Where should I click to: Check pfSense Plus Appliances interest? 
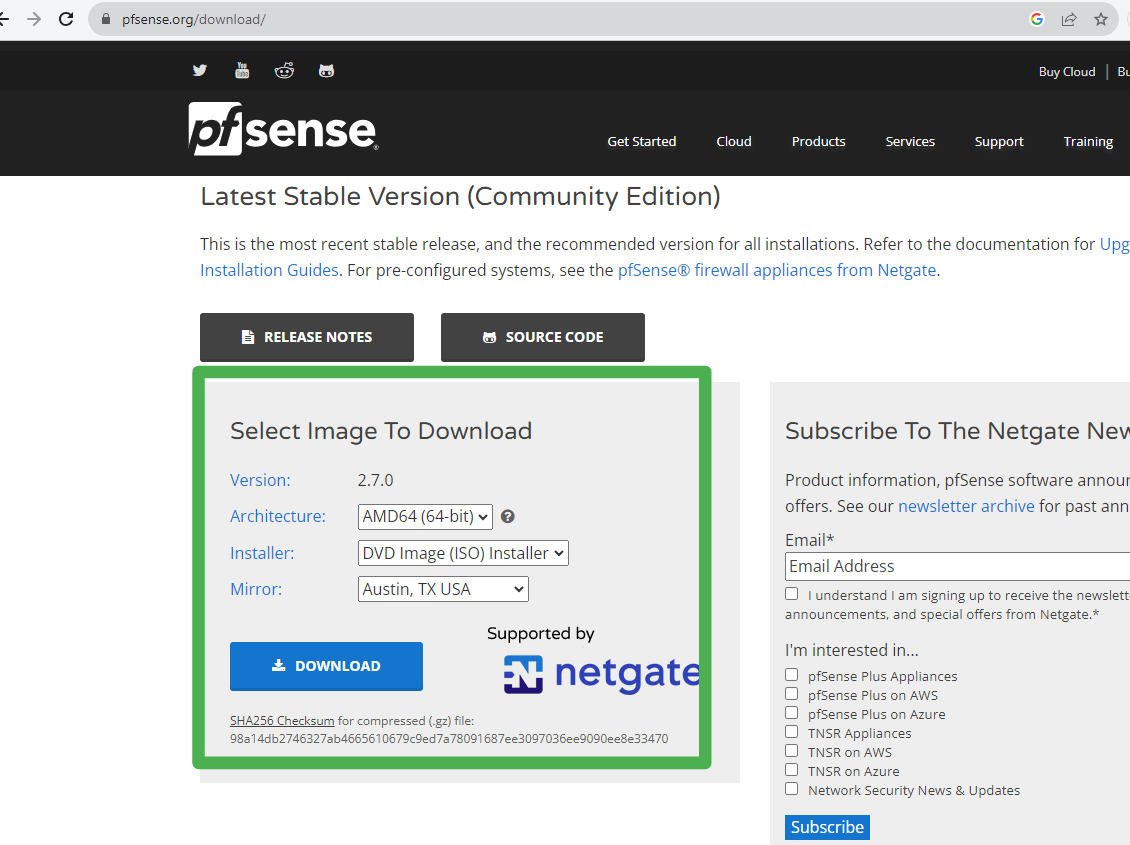click(791, 675)
